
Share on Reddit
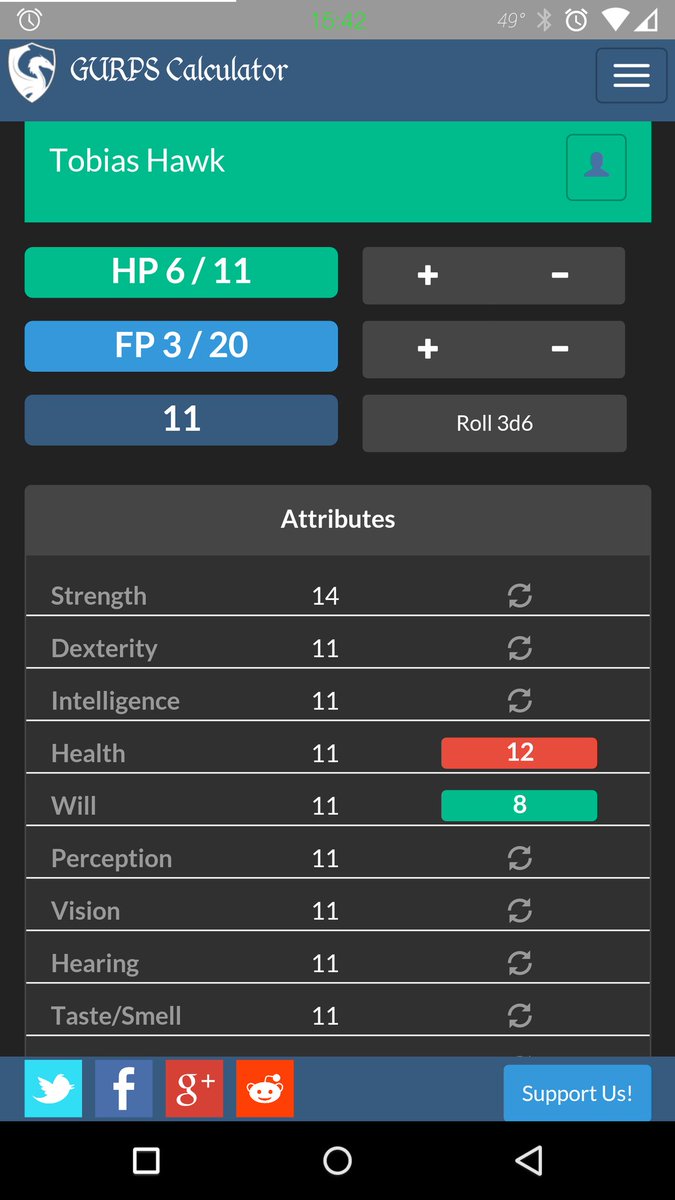264,1088
